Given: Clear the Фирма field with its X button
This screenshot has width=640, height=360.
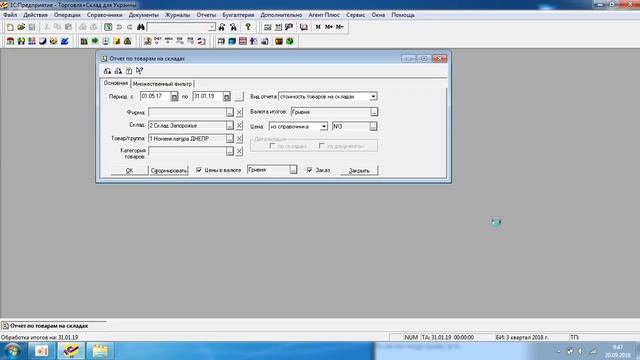Looking at the screenshot, I should point(240,112).
